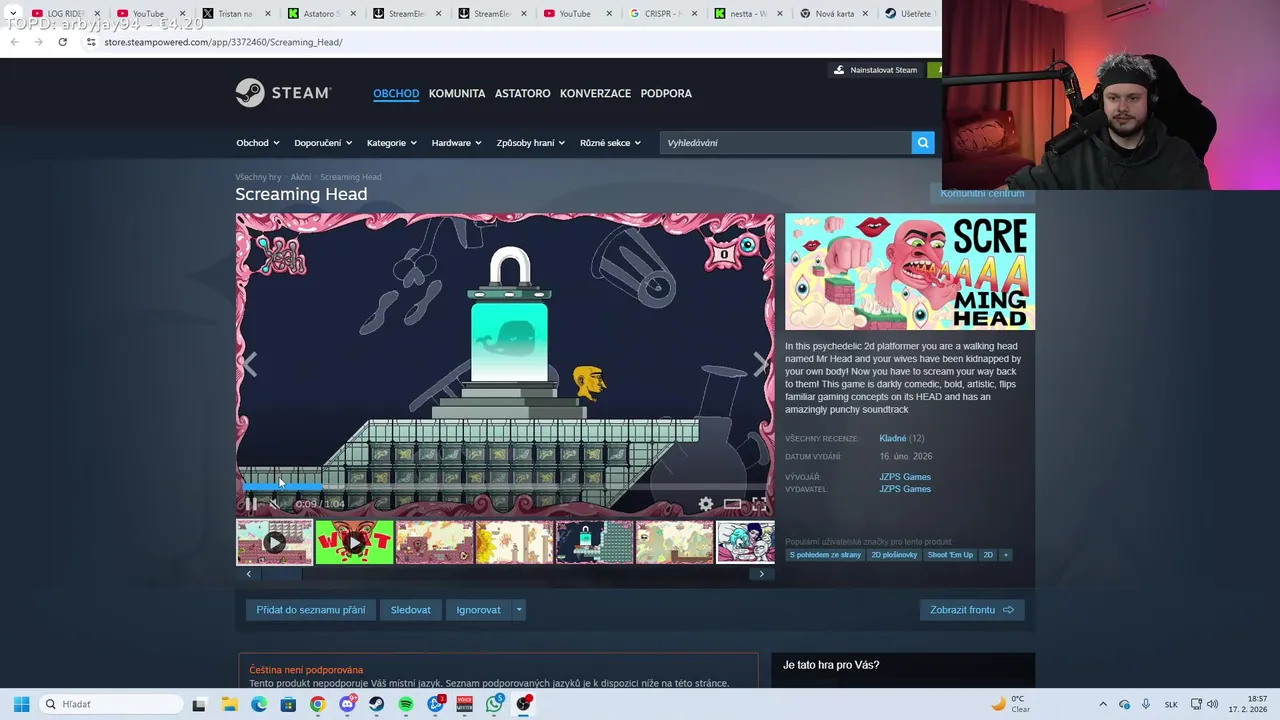The image size is (1280, 720).
Task: Click the Shoot 'Em Up tag
Action: click(x=950, y=555)
